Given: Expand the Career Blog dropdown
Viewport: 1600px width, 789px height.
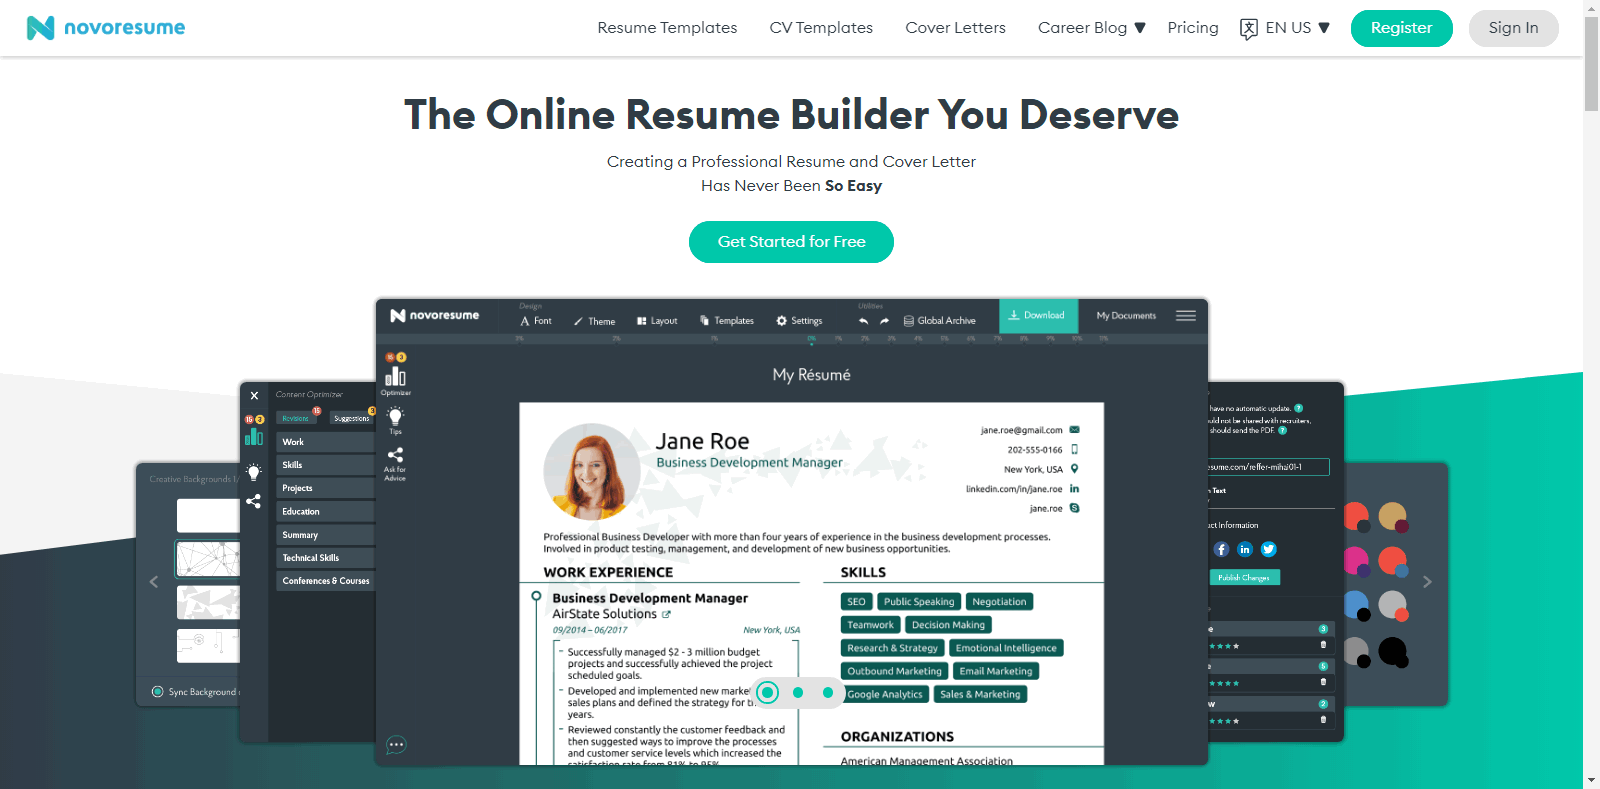Looking at the screenshot, I should click(1092, 28).
